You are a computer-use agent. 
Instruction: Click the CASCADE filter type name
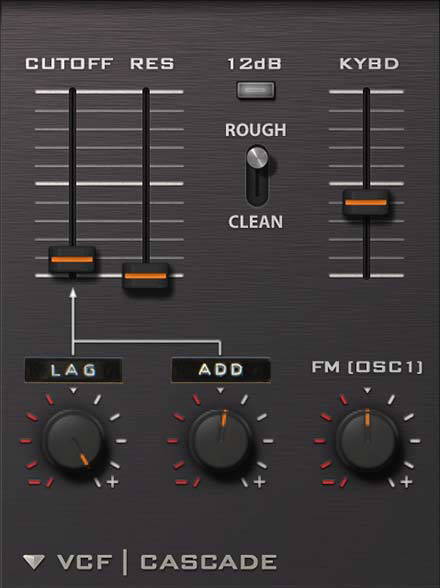(x=209, y=562)
